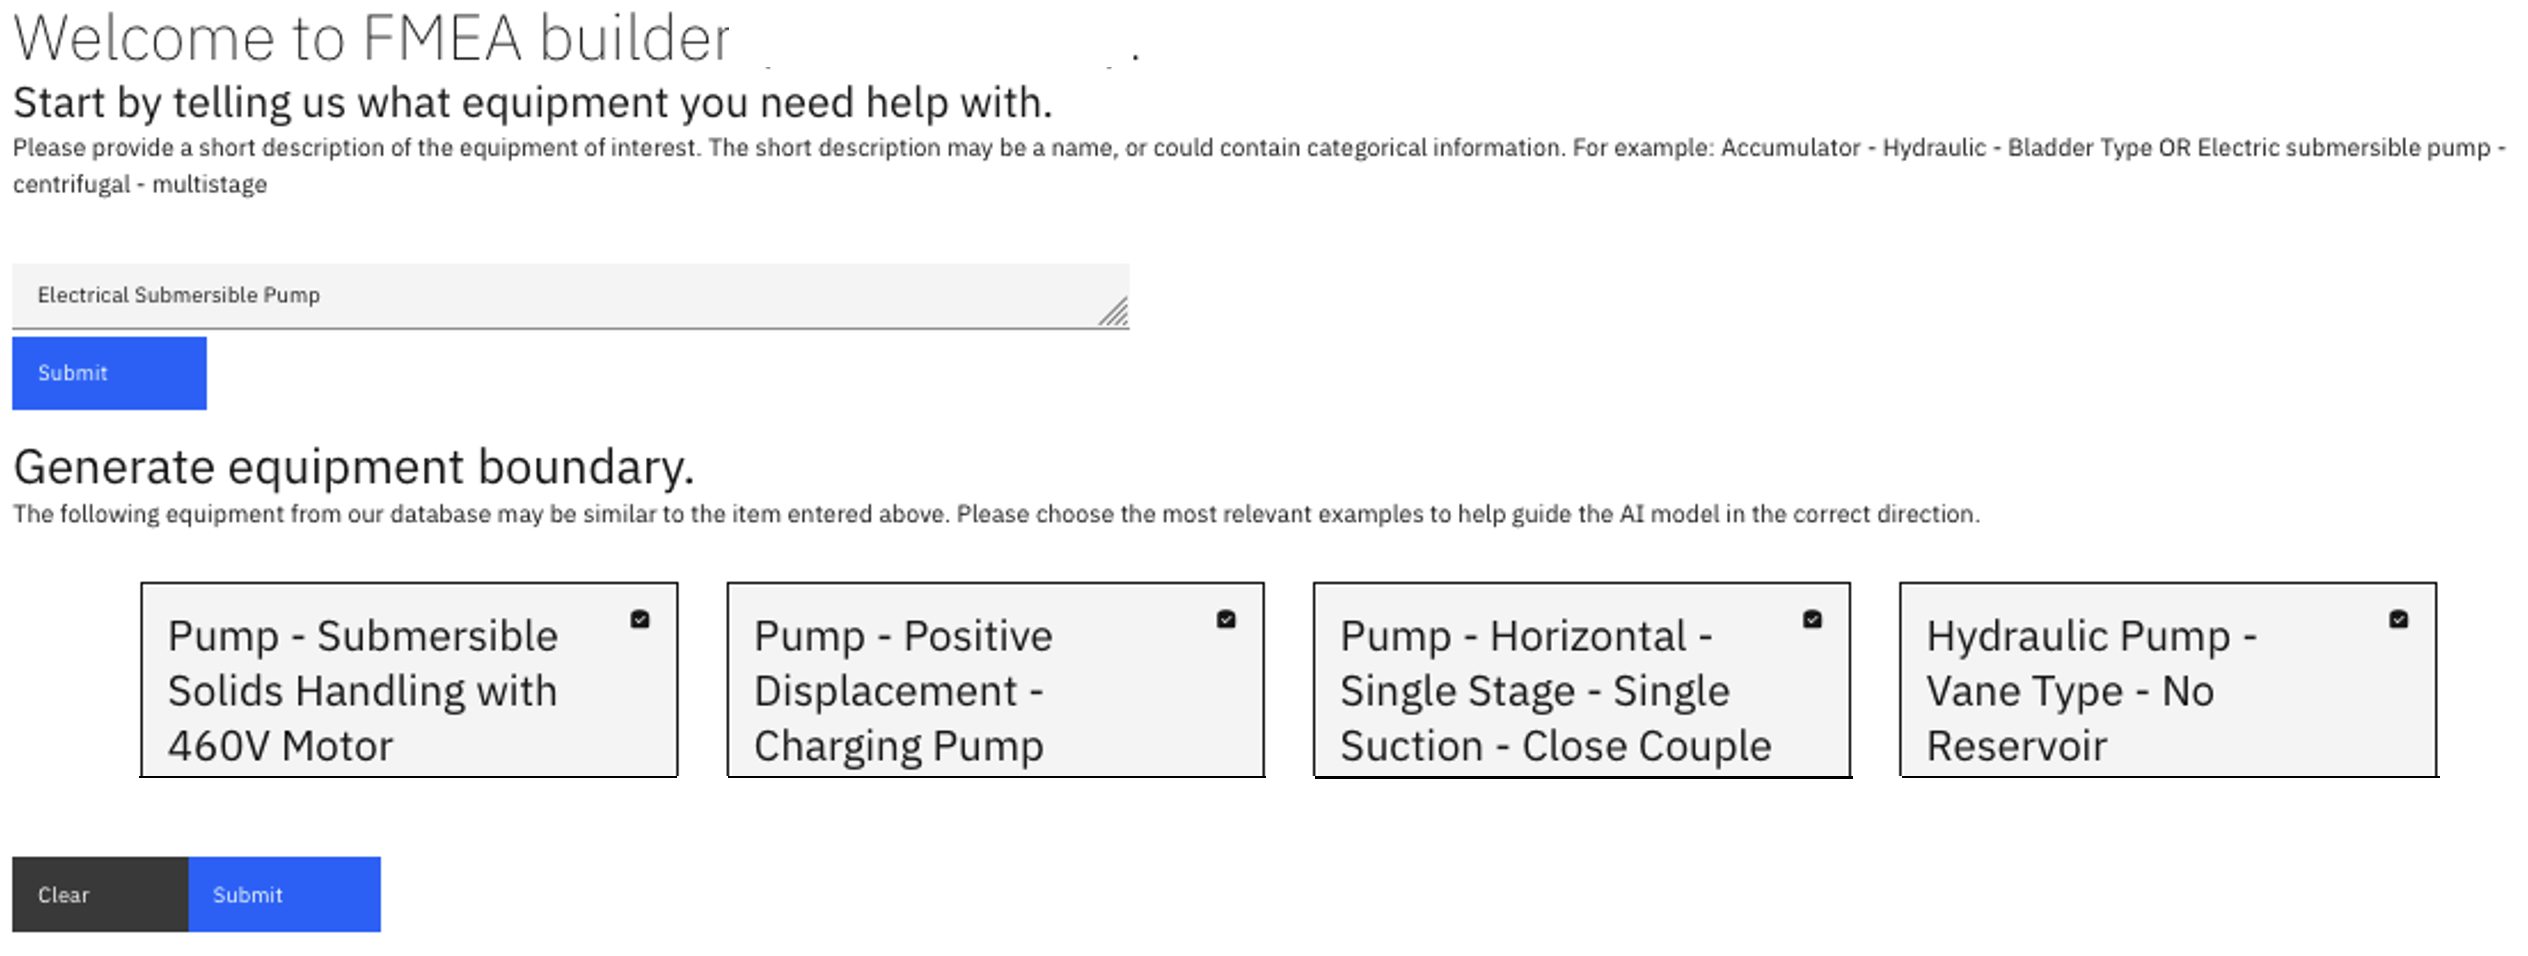Click the 'Welcome to FMEA builder' heading
Viewport: 2528px width, 956px height.
point(371,40)
